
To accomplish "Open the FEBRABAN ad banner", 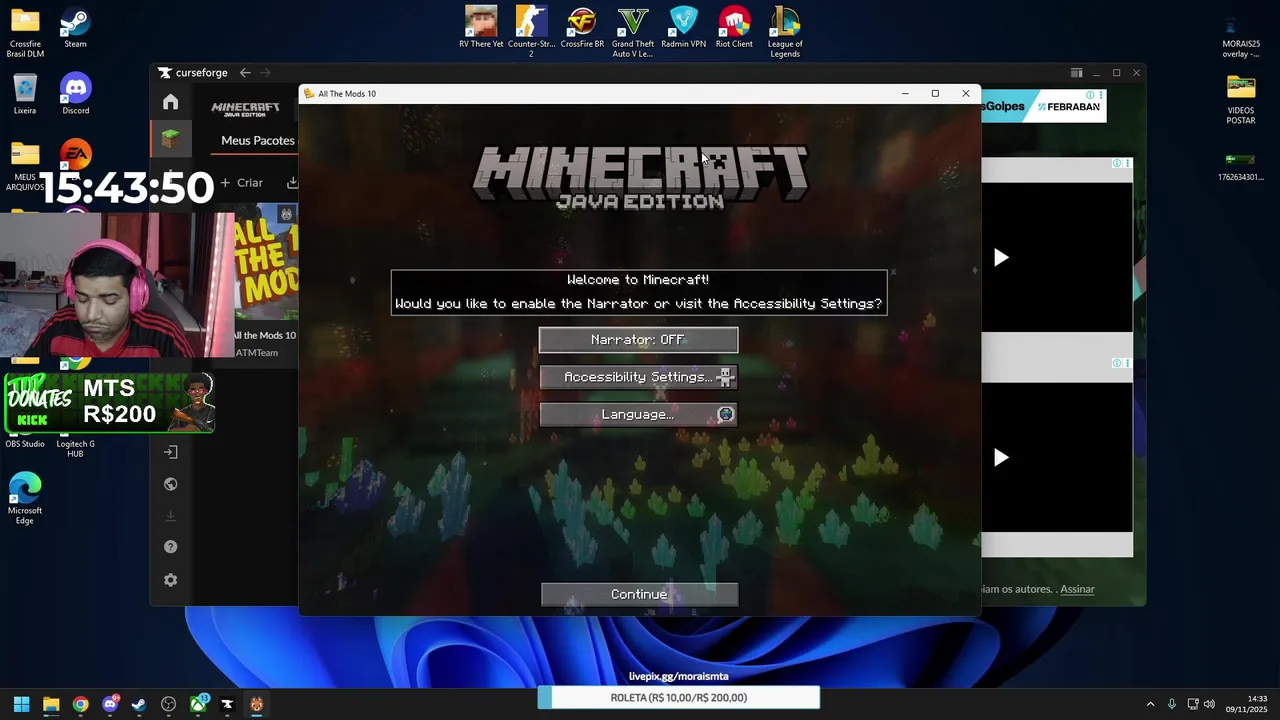I will click(x=1043, y=107).
